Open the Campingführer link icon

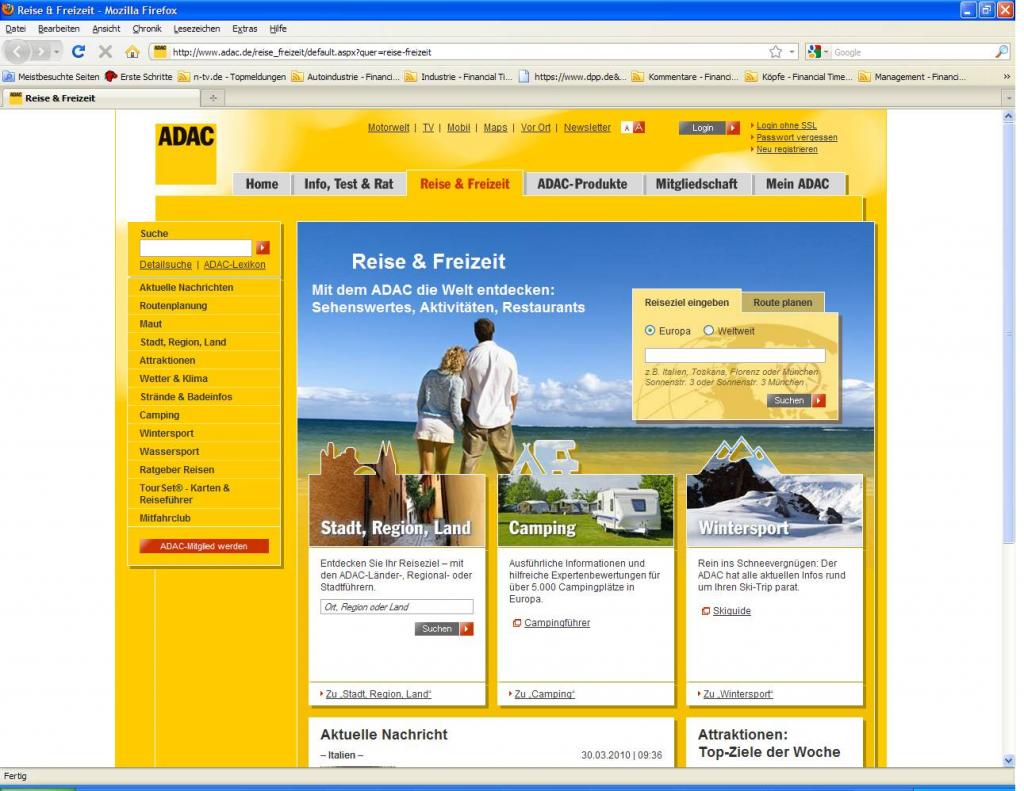[517, 623]
